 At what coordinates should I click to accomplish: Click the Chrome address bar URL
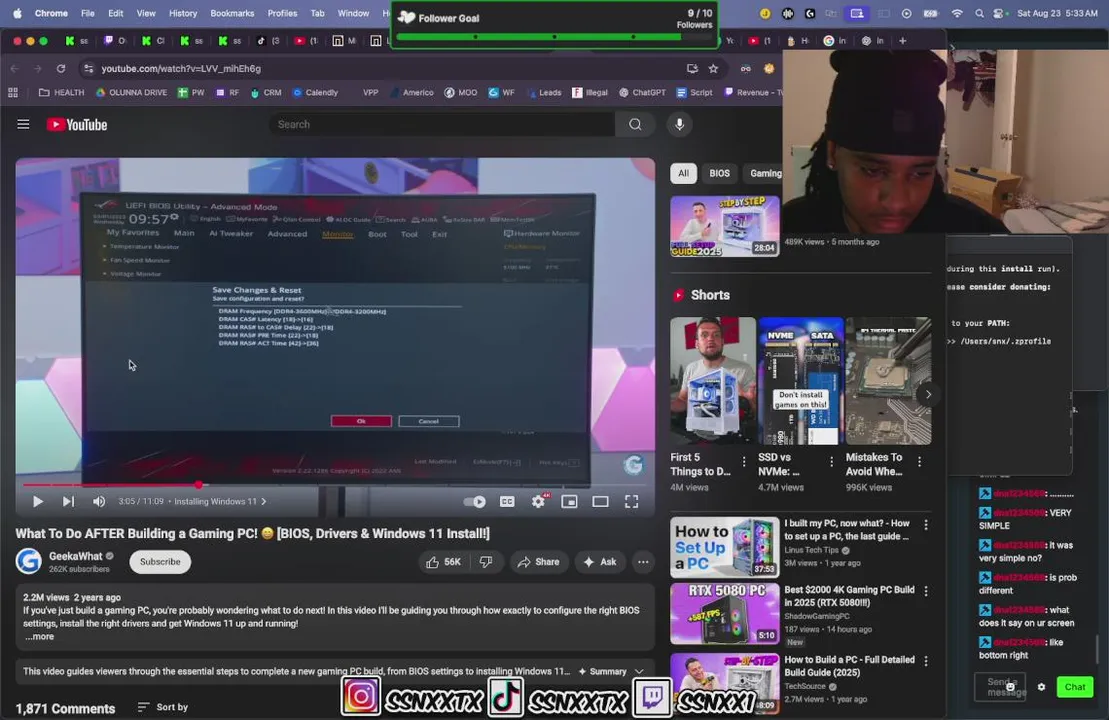[x=181, y=69]
